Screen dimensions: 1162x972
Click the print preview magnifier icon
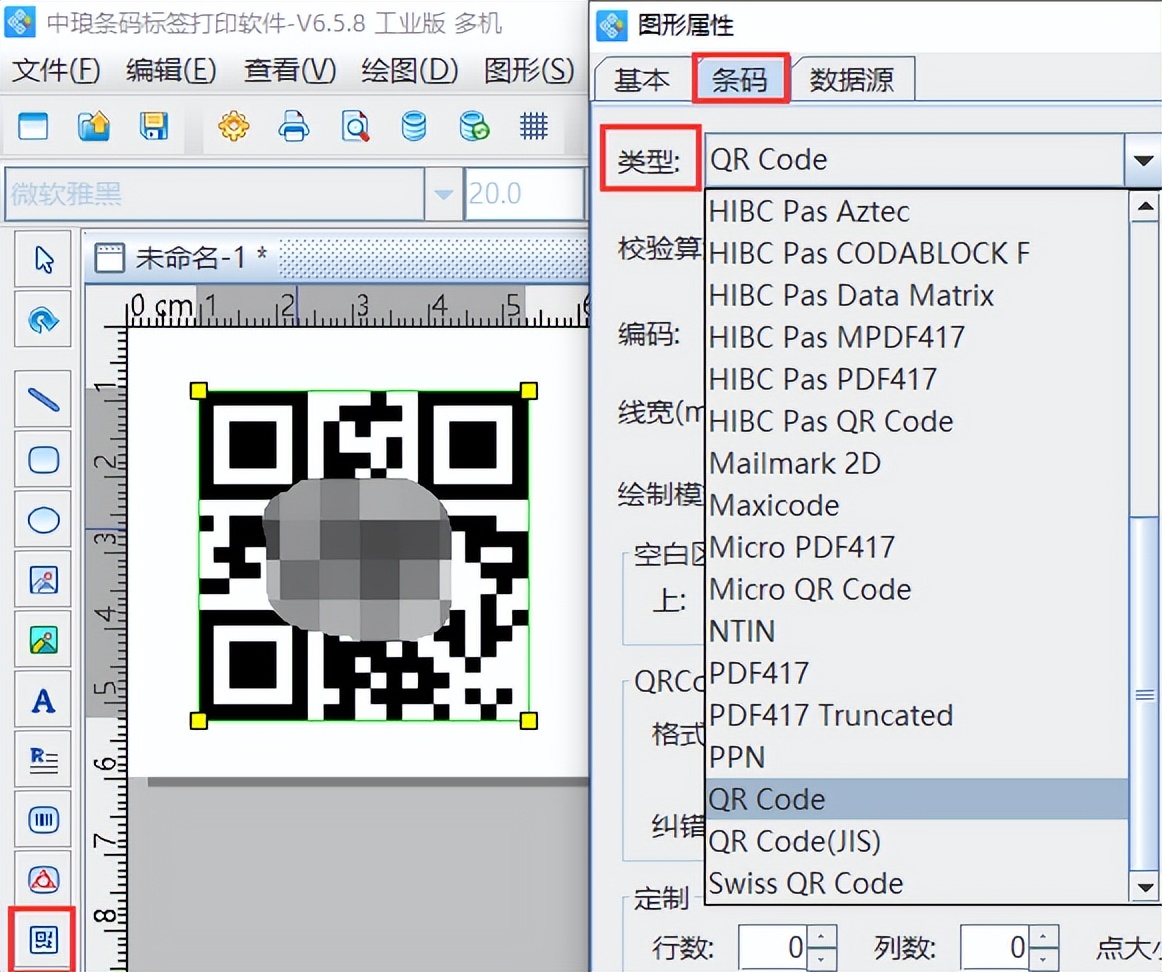(x=355, y=126)
